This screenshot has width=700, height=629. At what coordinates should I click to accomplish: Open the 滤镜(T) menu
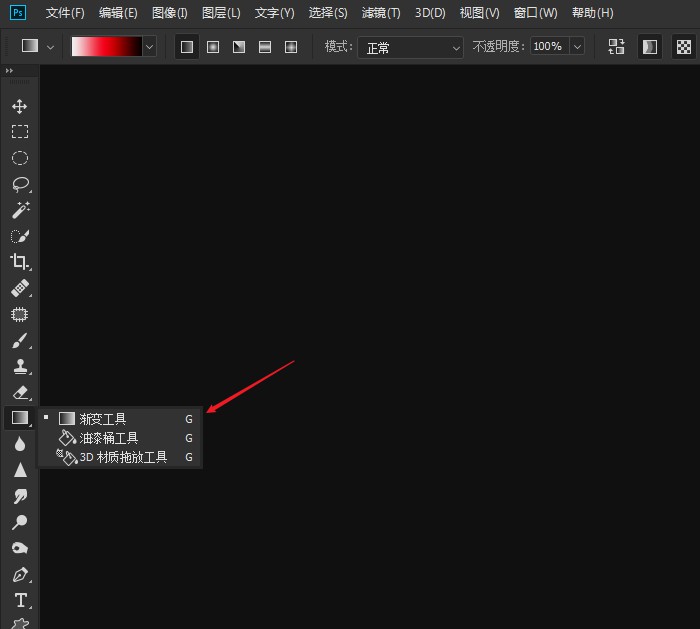click(381, 13)
